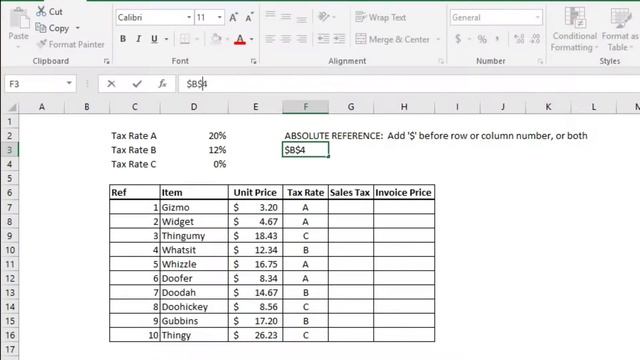
Task: Click the 'Sales Tax' header cell
Action: 351,193
